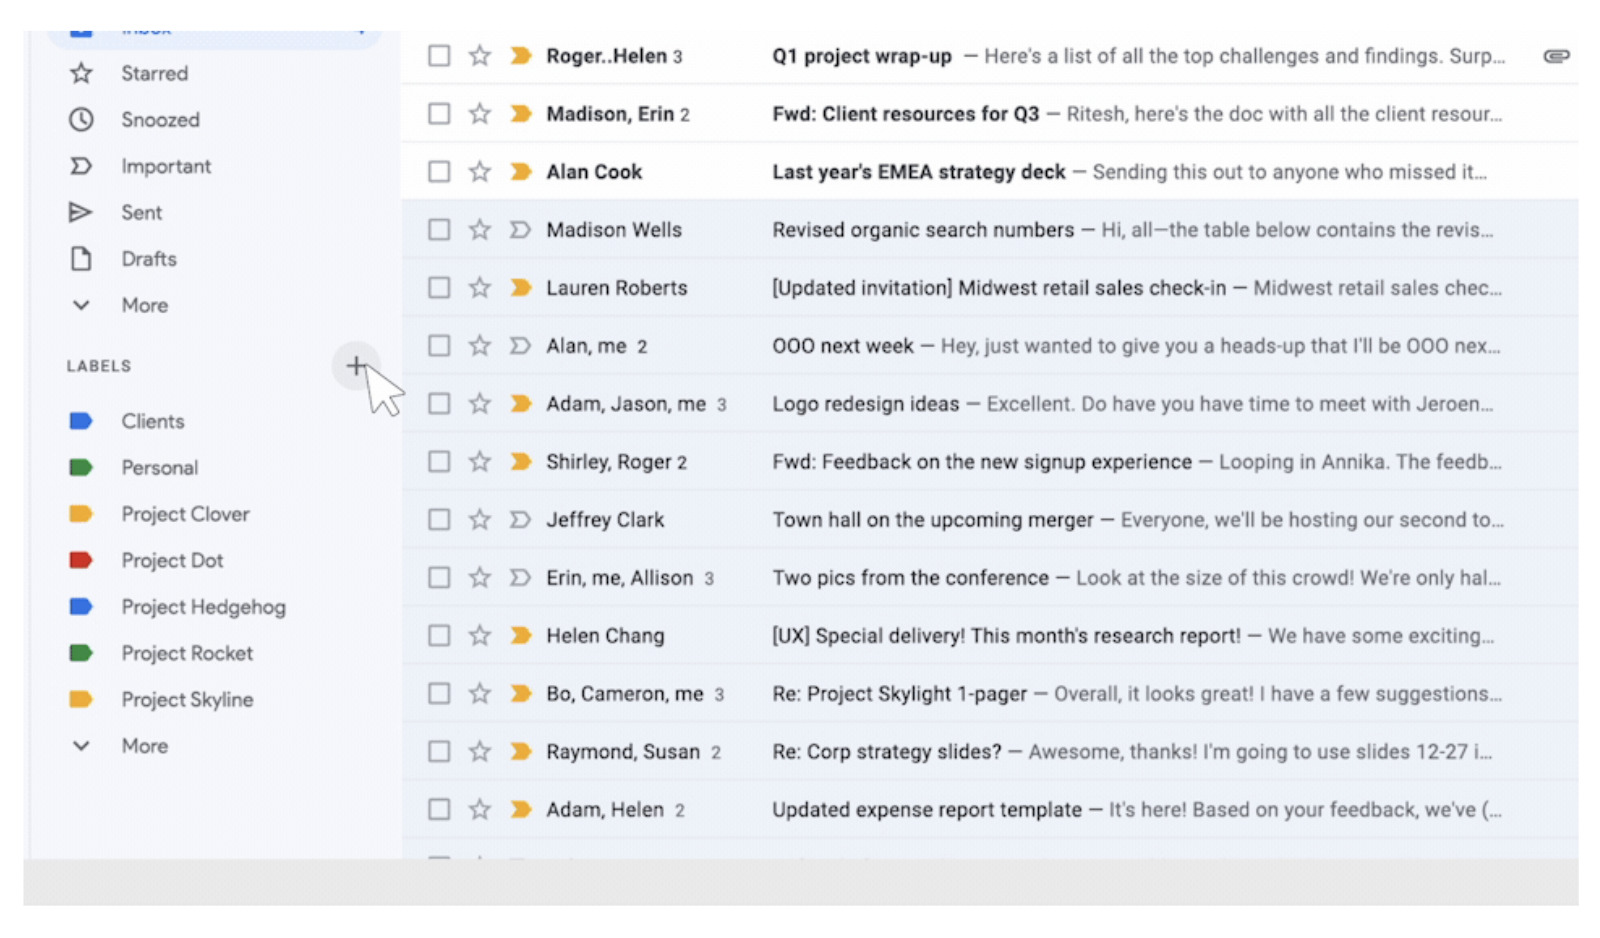Toggle importance on Jeffrey Clark's town hall email
Image resolution: width=1600 pixels, height=938 pixels.
[x=520, y=519]
